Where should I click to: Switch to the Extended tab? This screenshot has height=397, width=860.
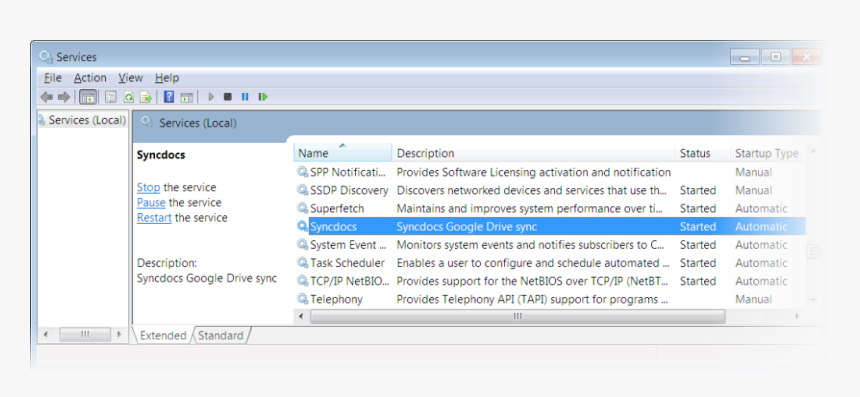click(163, 336)
